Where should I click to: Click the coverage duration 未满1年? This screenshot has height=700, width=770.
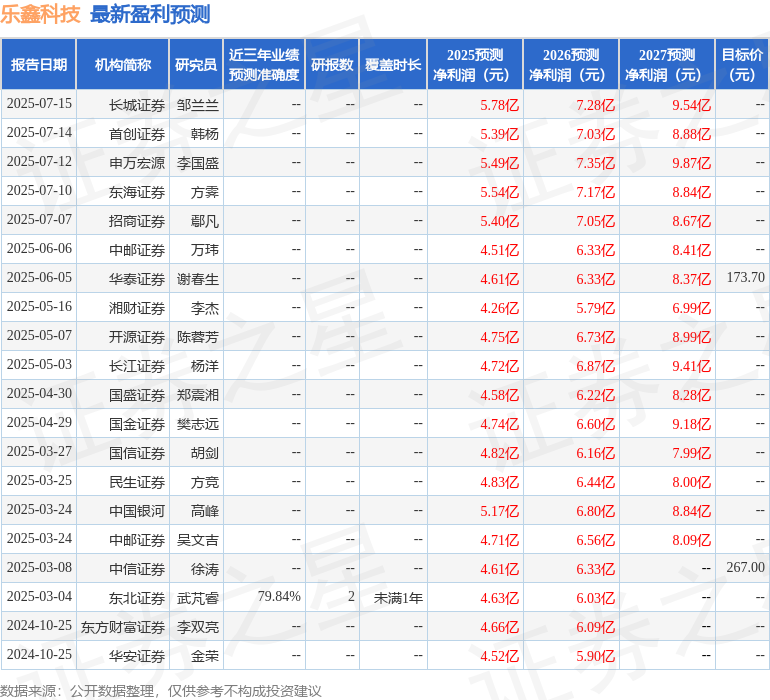[x=398, y=598]
